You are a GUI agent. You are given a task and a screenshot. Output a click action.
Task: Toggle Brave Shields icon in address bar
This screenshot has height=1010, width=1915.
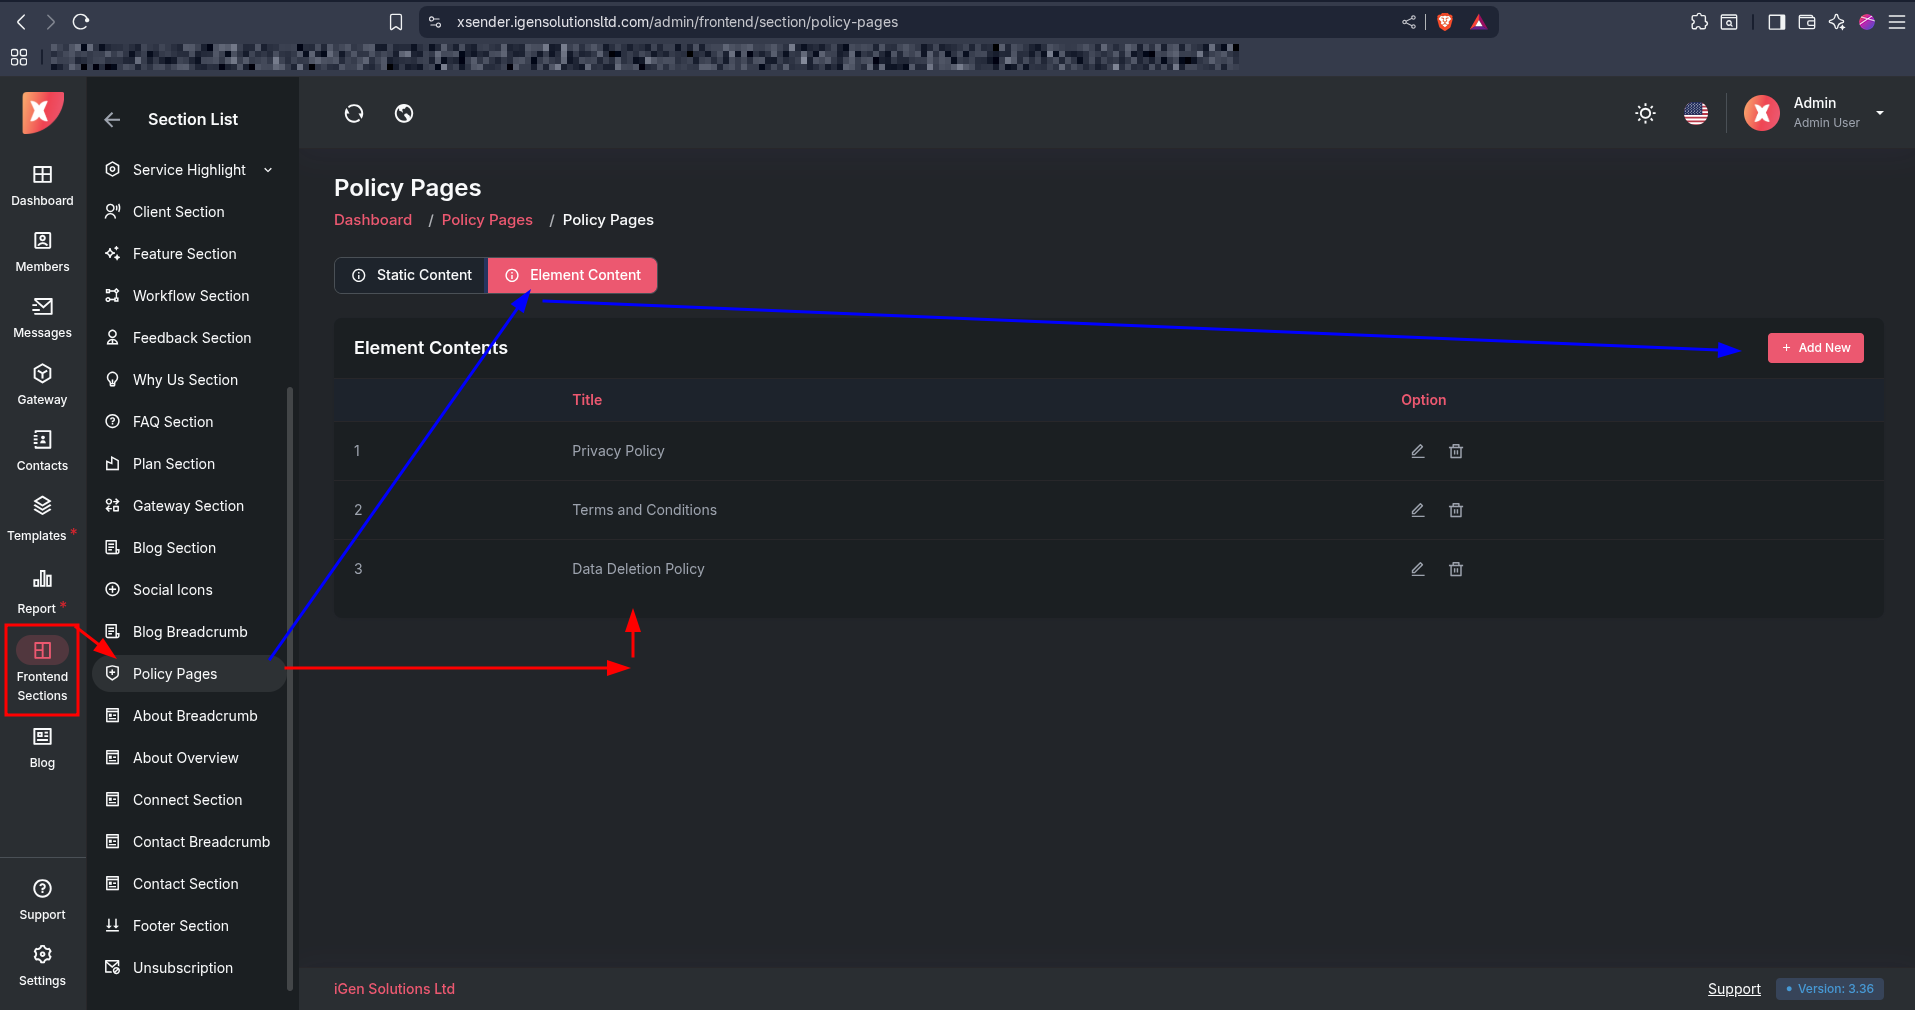click(1445, 22)
